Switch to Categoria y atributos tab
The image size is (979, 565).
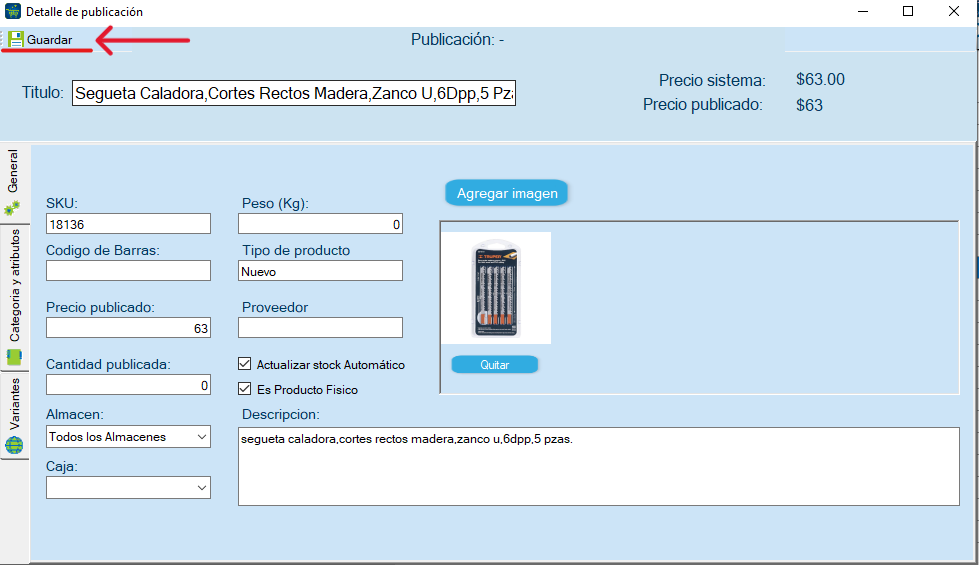coord(14,298)
